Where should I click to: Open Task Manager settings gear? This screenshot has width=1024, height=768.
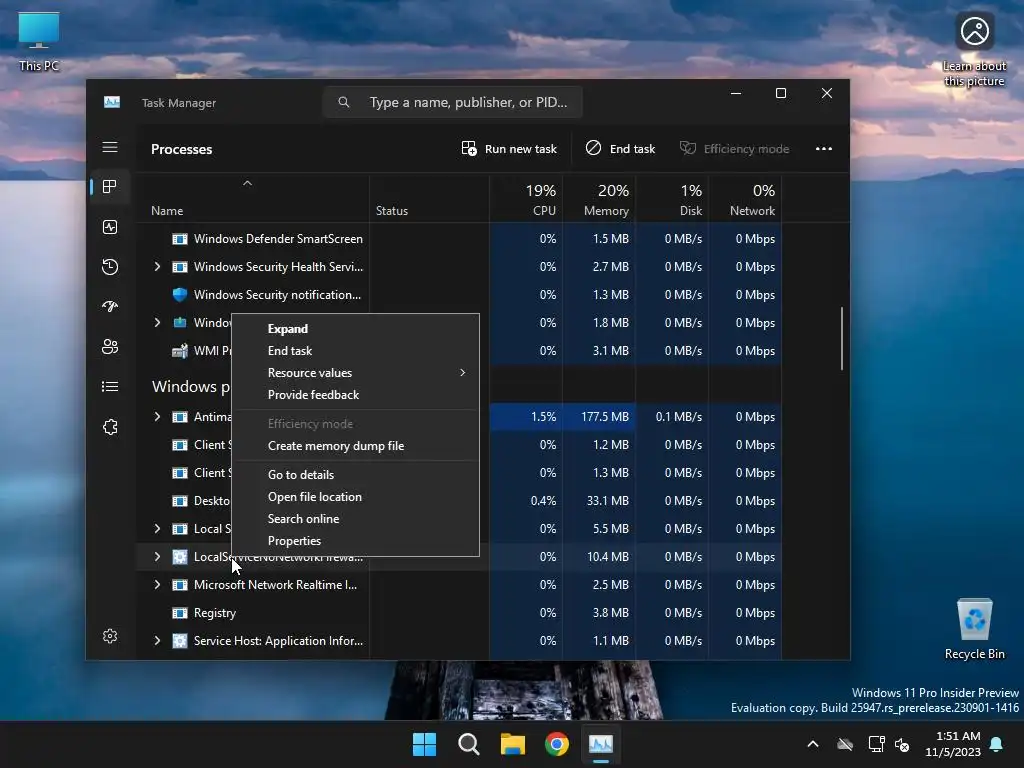[x=110, y=636]
